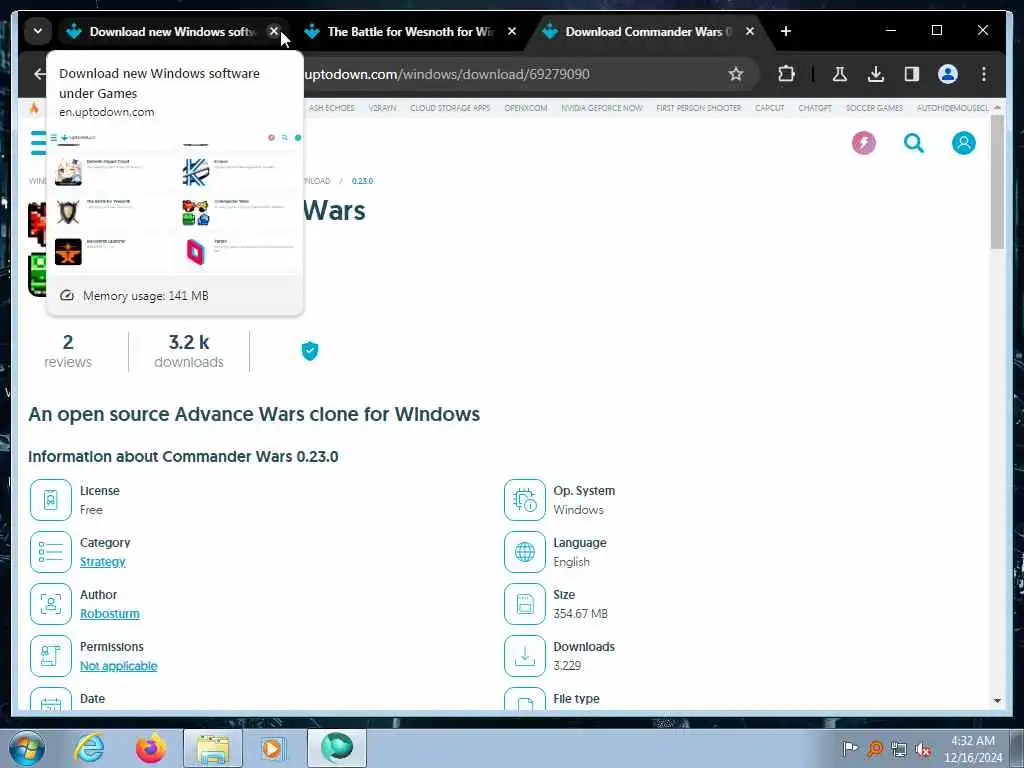The width and height of the screenshot is (1024, 768).
Task: Open the Extensions puzzle icon
Action: (x=786, y=74)
